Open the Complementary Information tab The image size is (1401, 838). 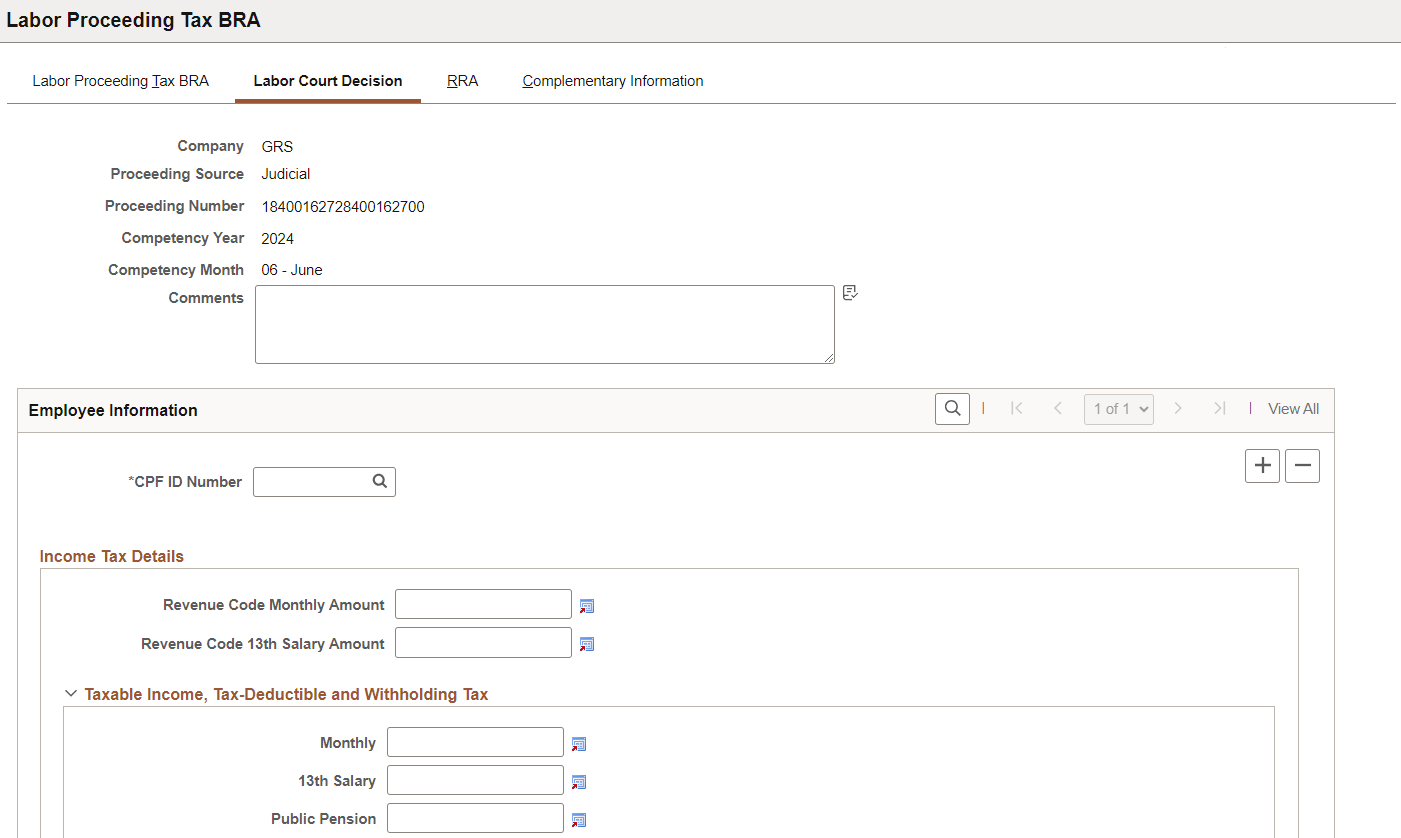click(x=613, y=81)
